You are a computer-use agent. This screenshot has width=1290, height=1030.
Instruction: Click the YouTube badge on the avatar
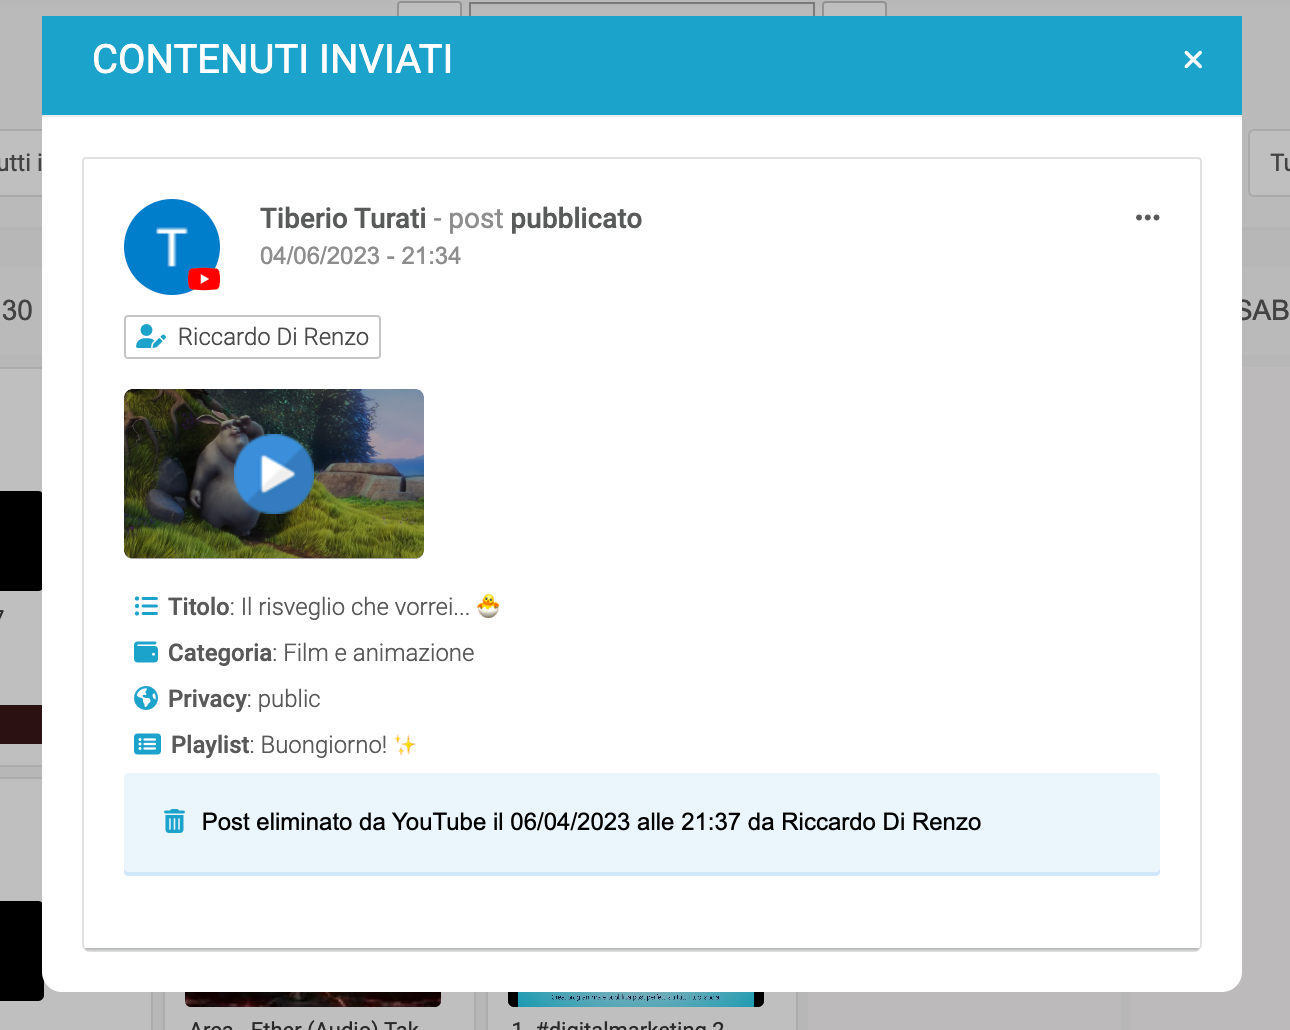204,279
